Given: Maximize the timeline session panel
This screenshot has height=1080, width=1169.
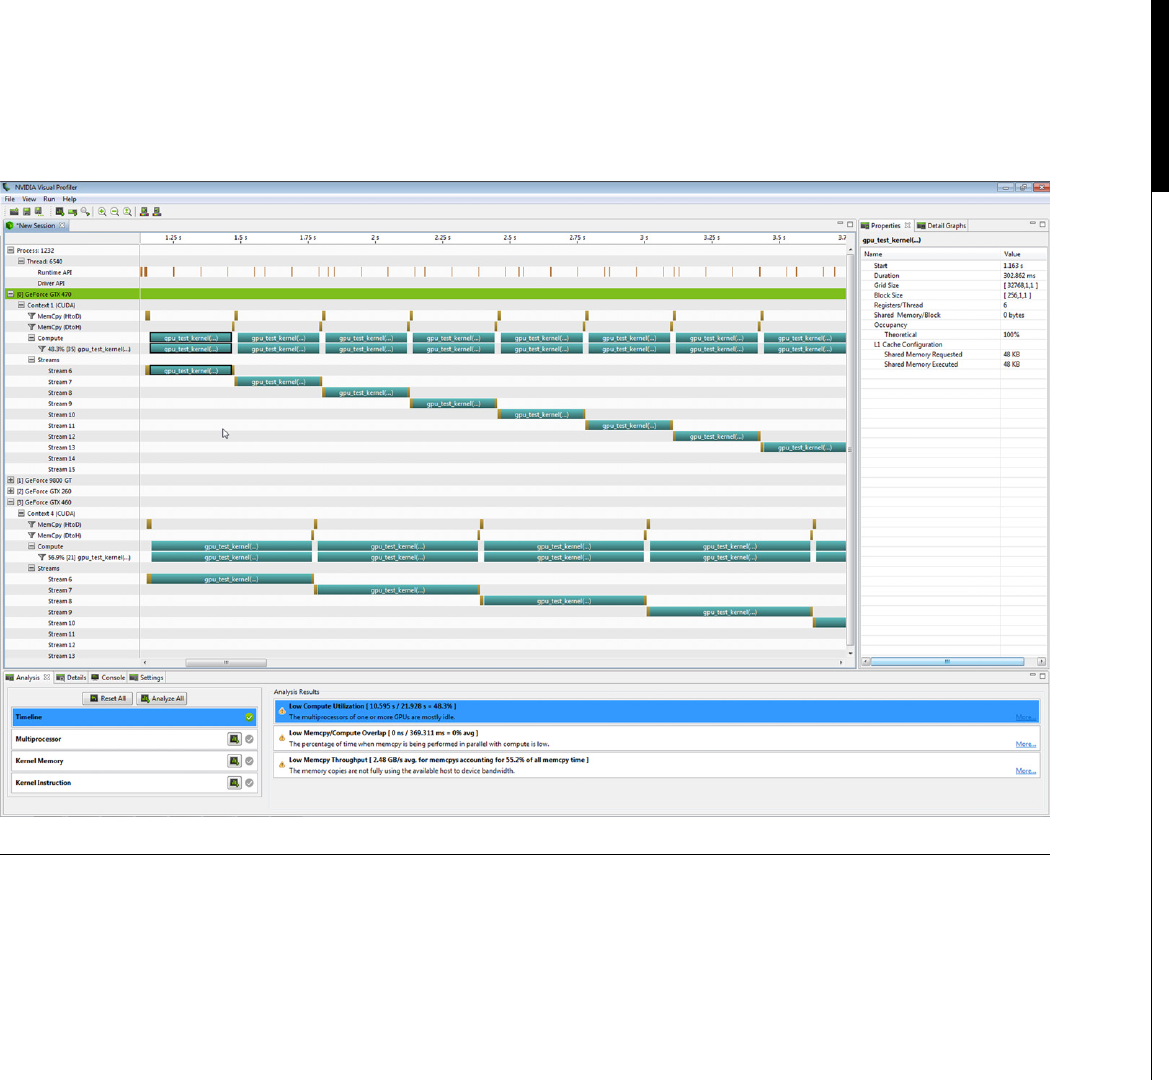Looking at the screenshot, I should [x=850, y=224].
